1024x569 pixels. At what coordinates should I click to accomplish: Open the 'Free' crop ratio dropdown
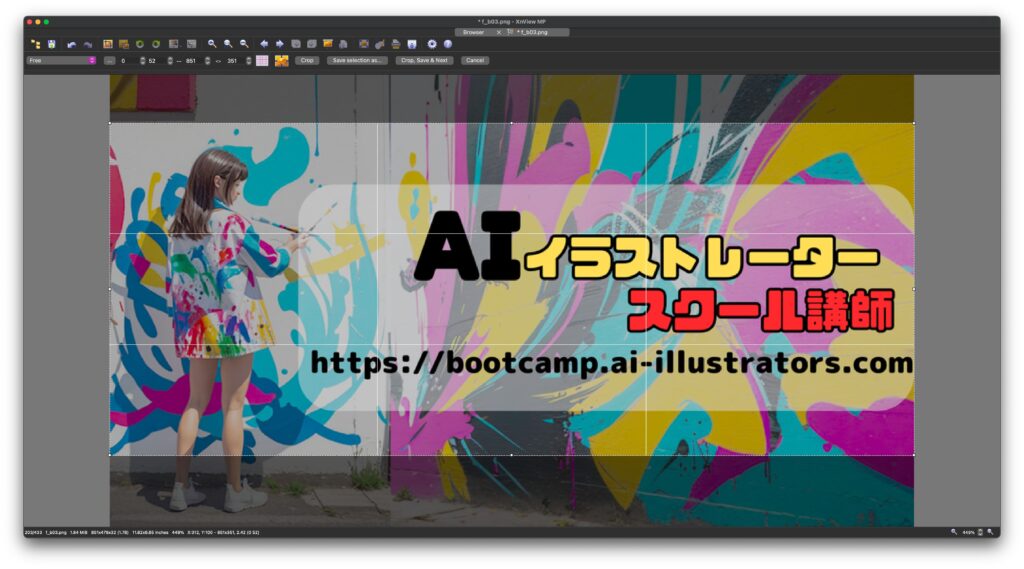61,60
